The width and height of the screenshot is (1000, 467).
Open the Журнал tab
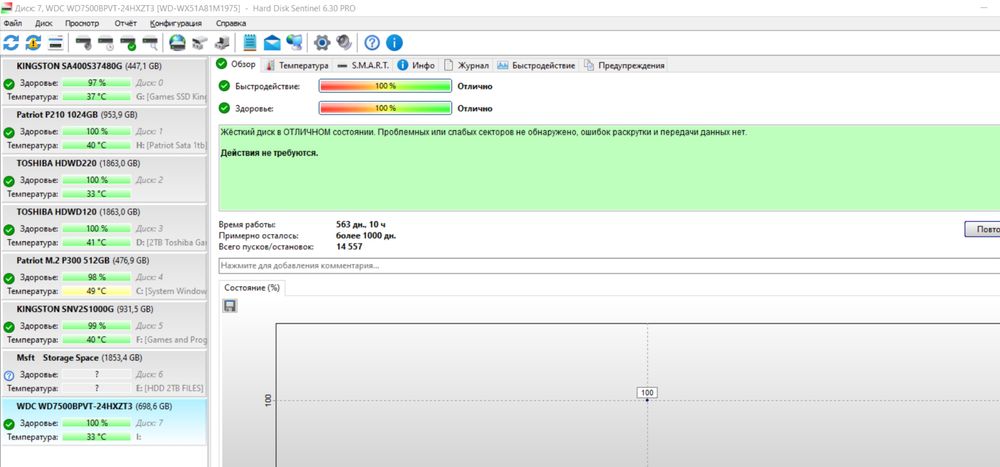[x=466, y=65]
